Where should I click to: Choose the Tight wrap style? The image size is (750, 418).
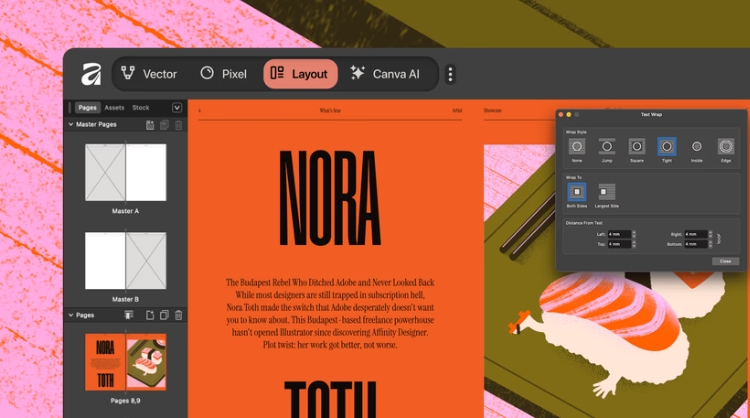pos(667,146)
